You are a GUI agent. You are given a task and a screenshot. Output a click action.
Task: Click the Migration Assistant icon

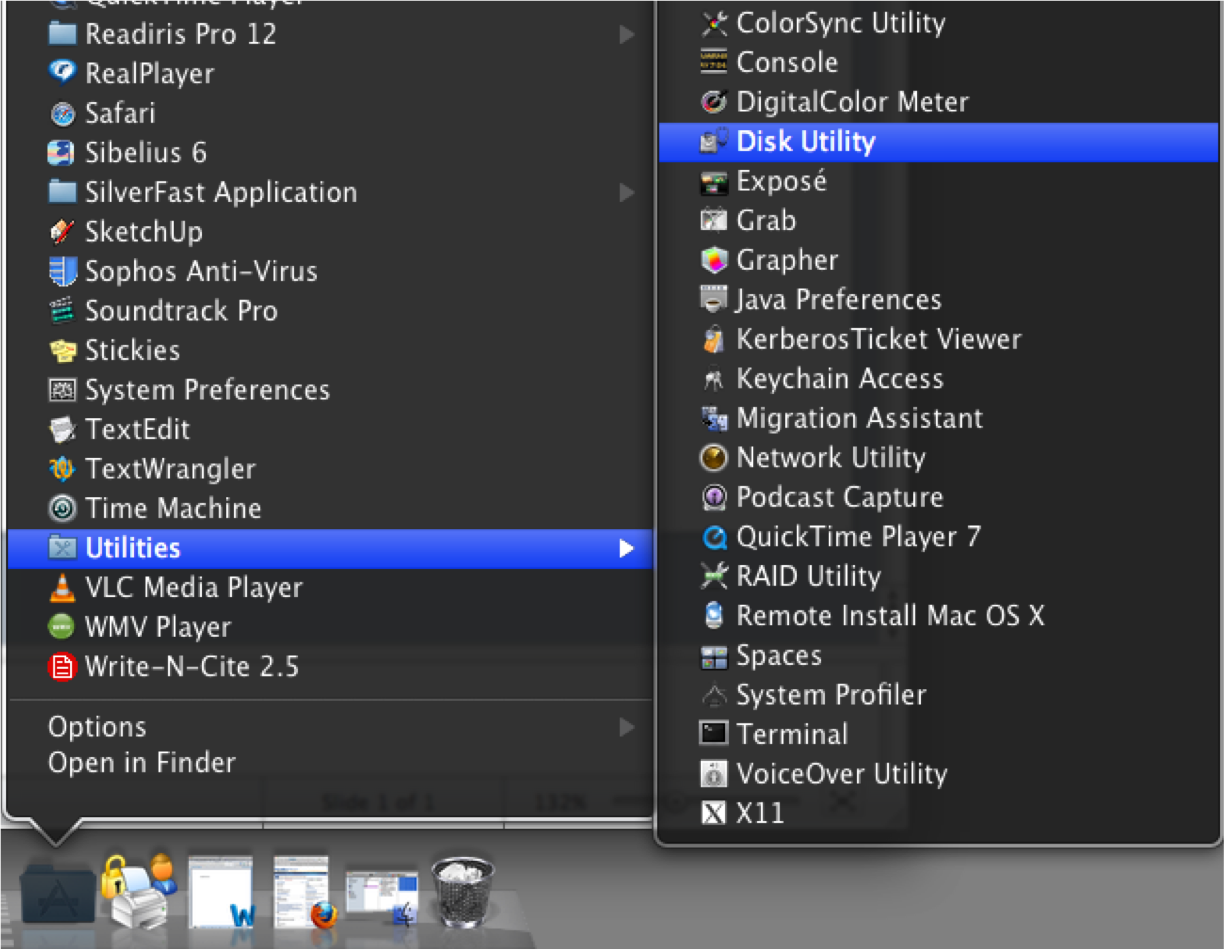[713, 418]
